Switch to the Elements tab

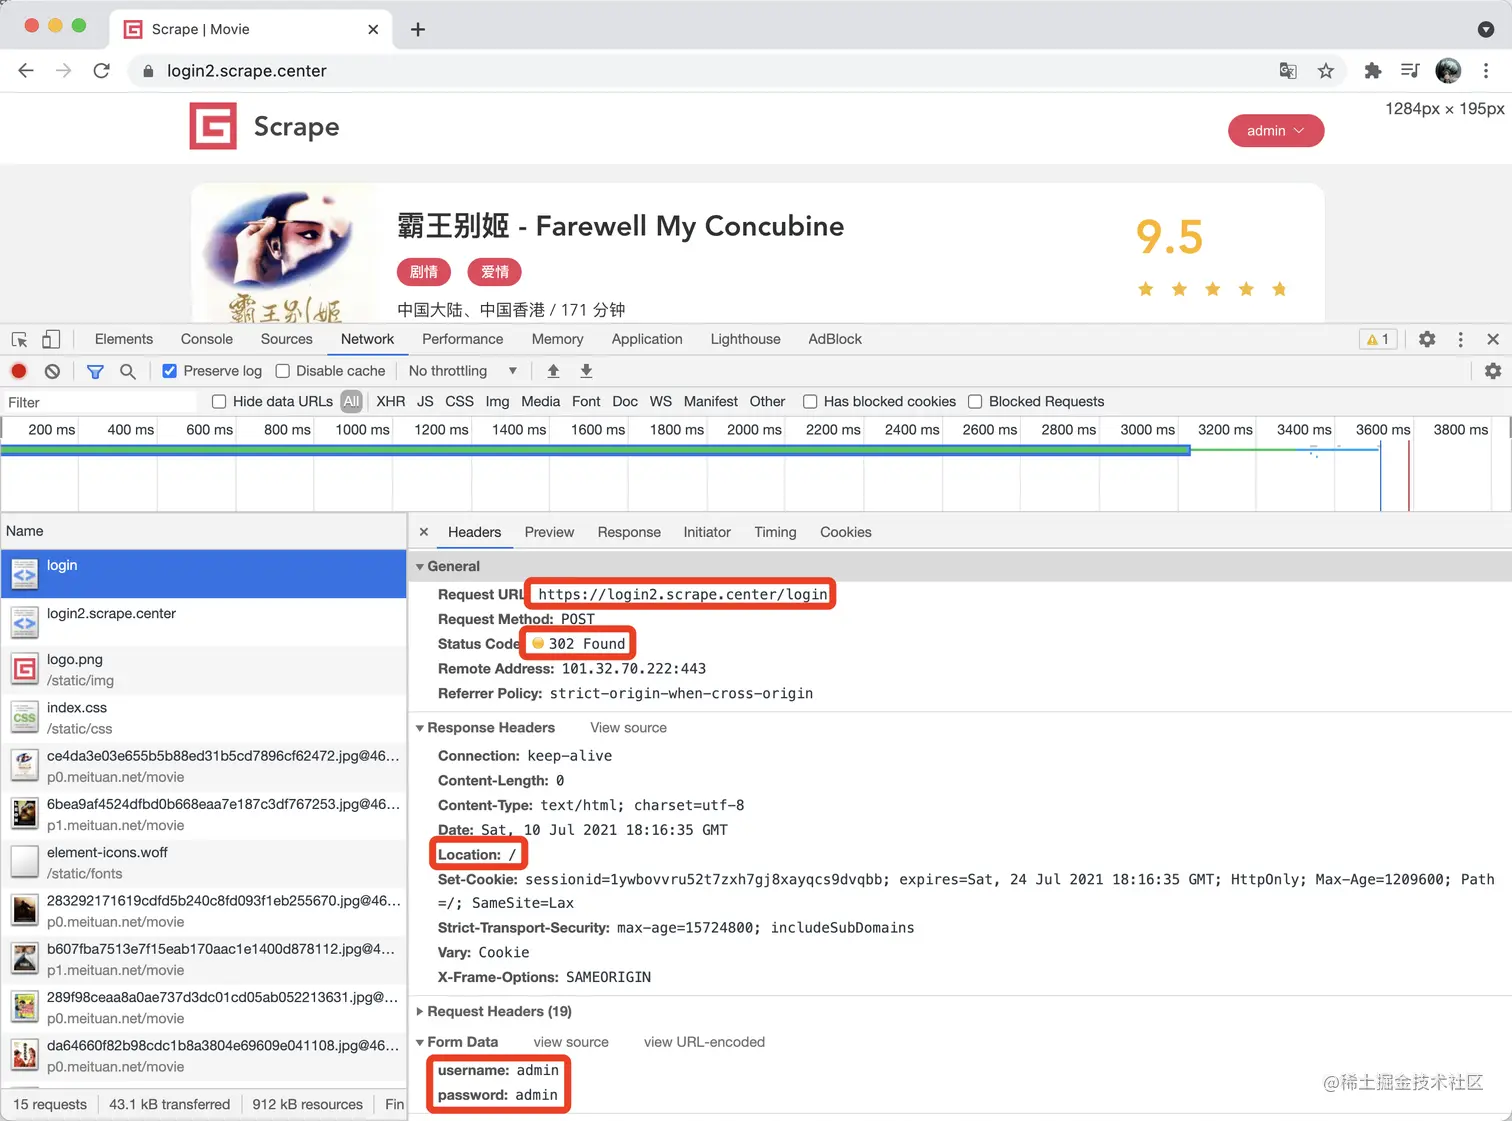coord(124,339)
